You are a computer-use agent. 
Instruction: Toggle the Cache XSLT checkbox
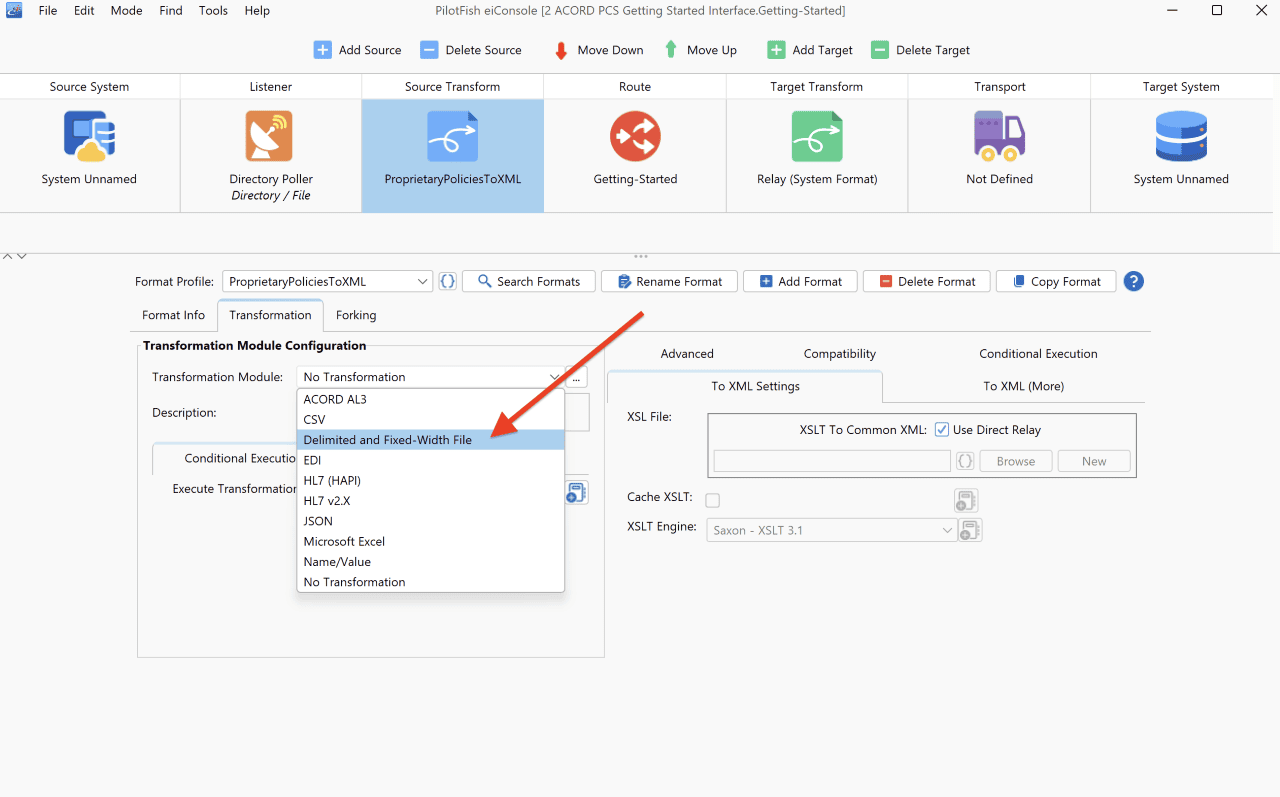[712, 500]
